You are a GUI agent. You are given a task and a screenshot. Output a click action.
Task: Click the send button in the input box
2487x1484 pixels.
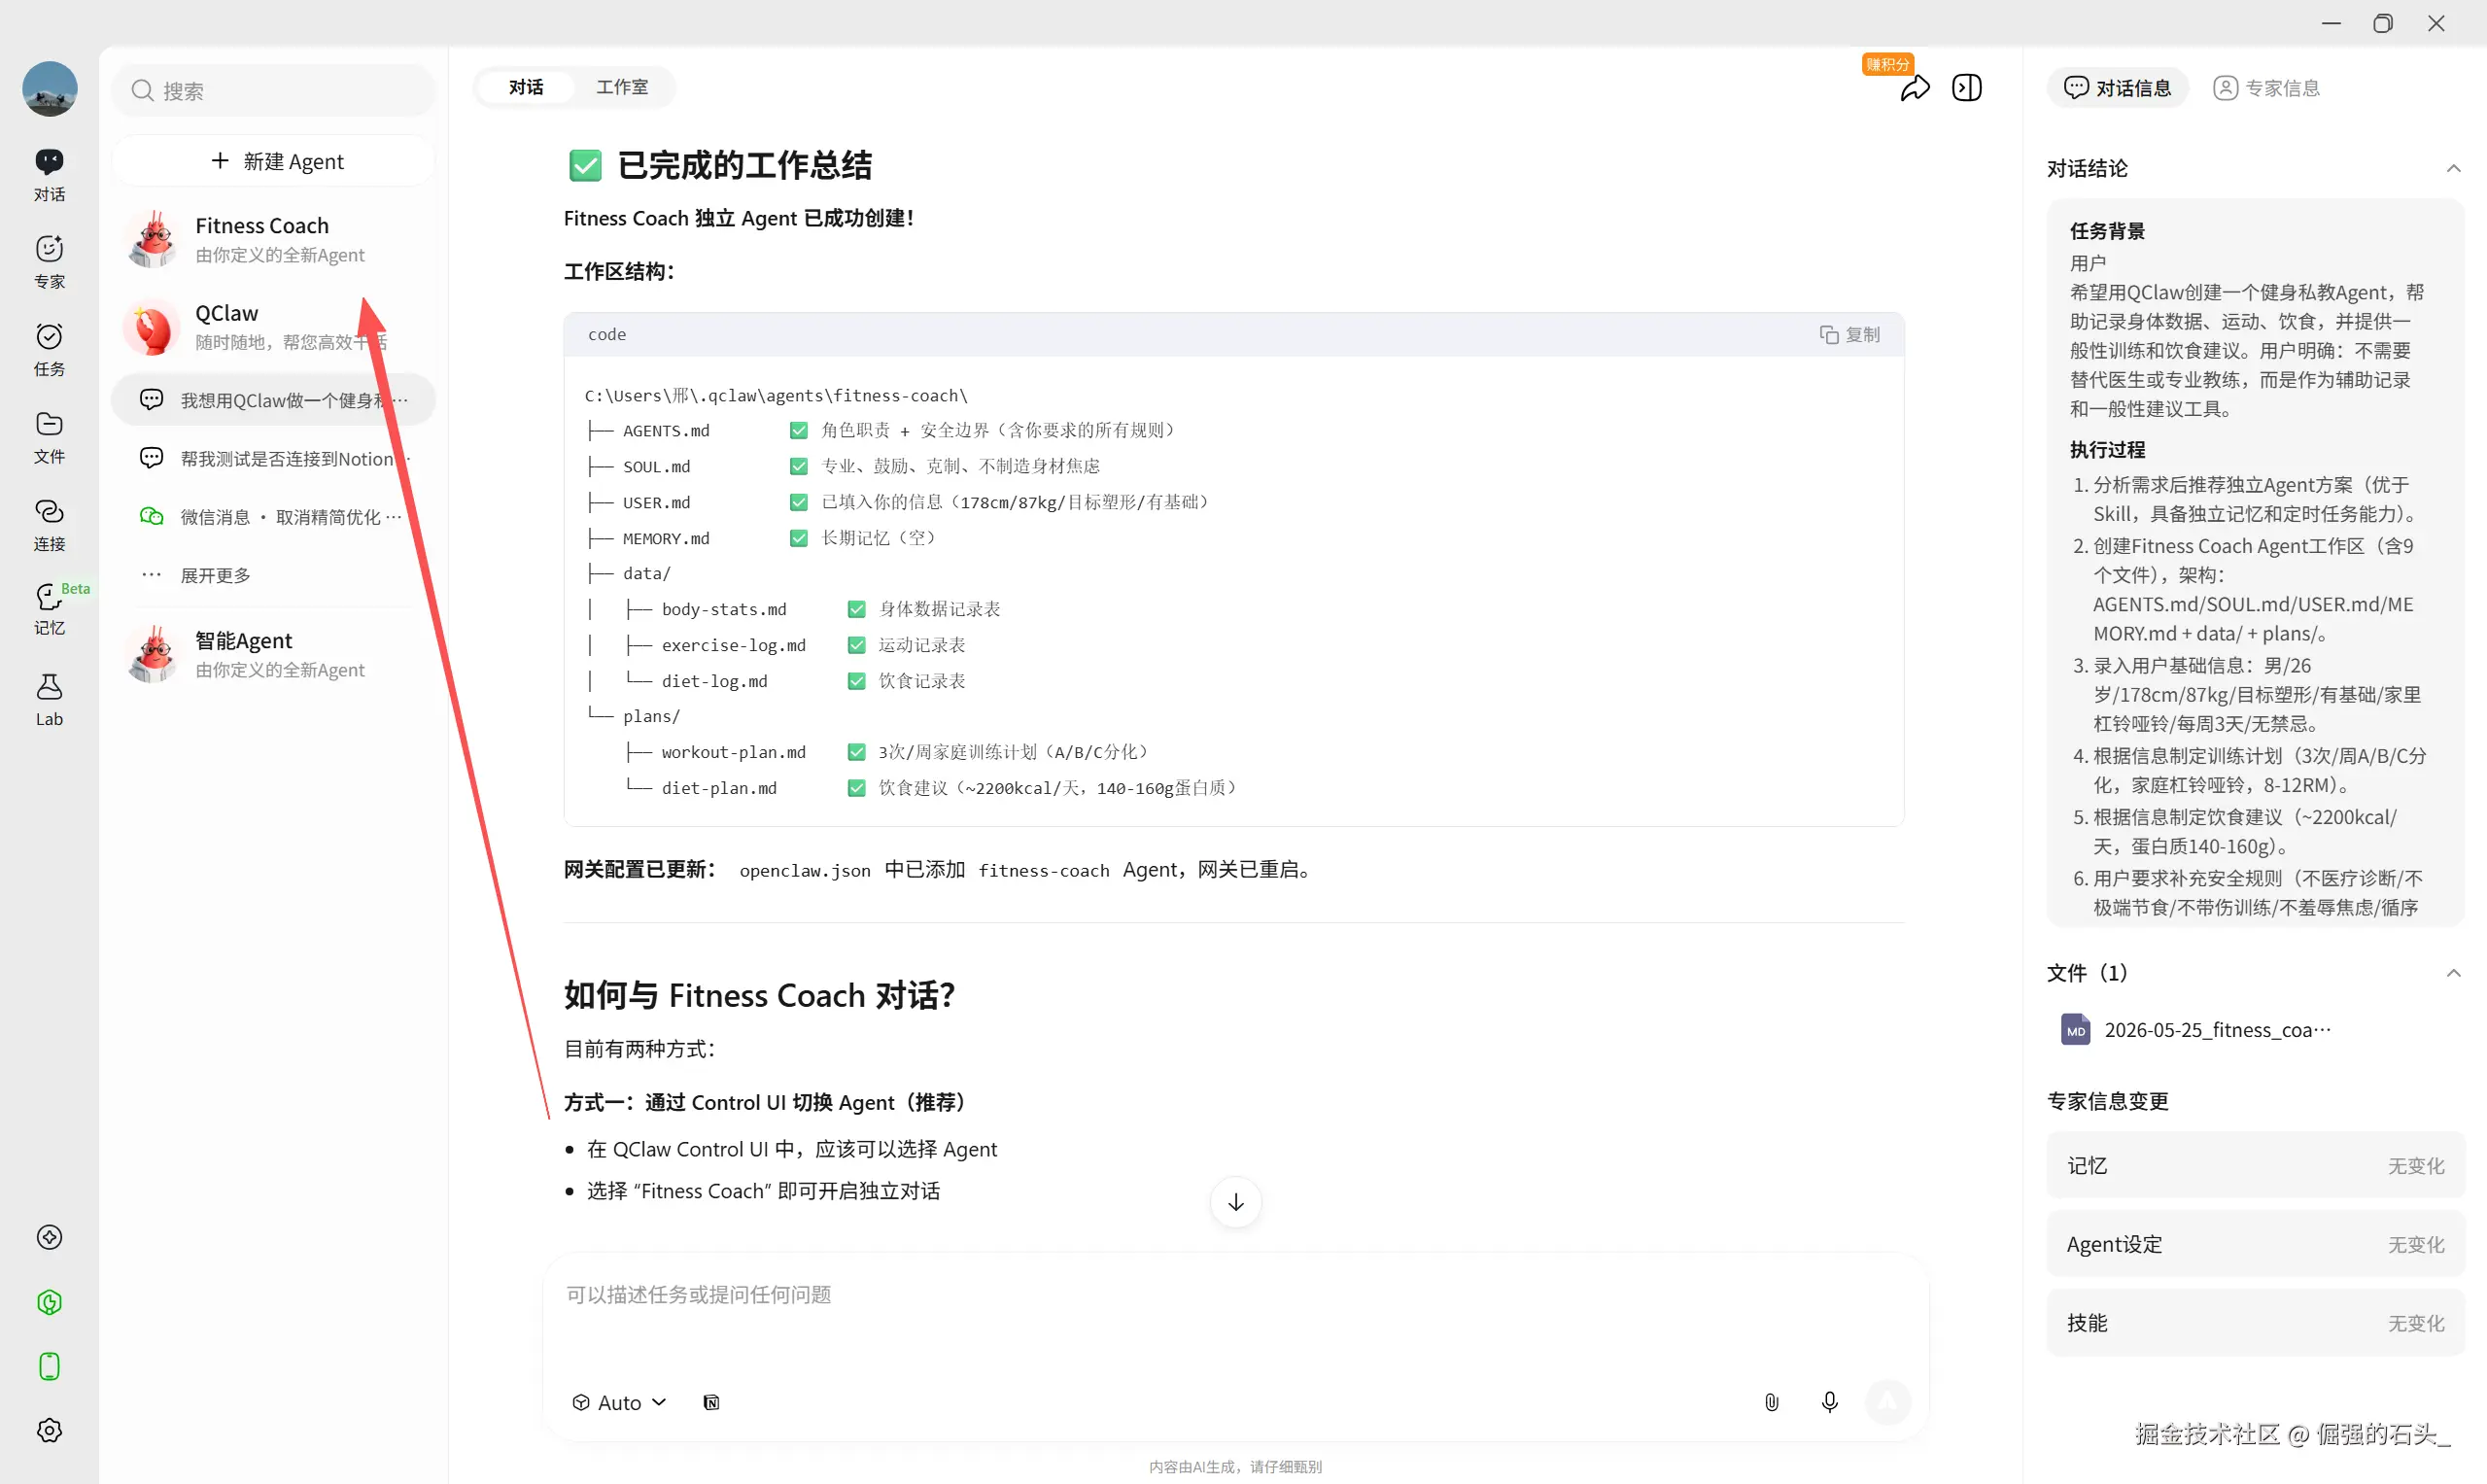pos(1887,1402)
